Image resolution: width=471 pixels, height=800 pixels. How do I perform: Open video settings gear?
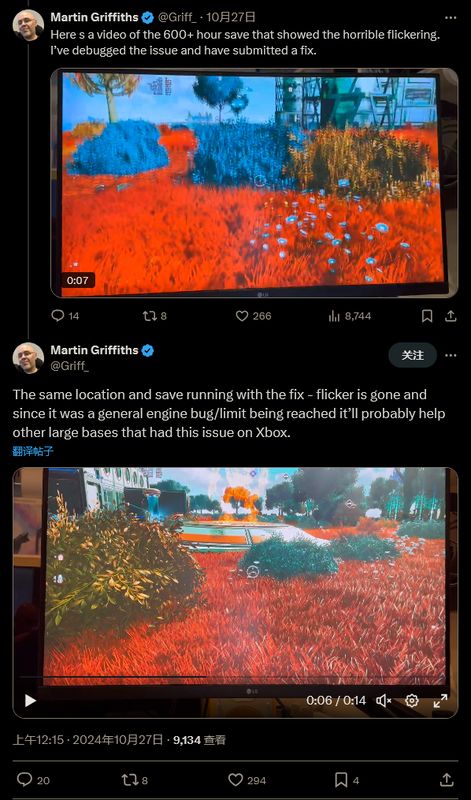[412, 701]
